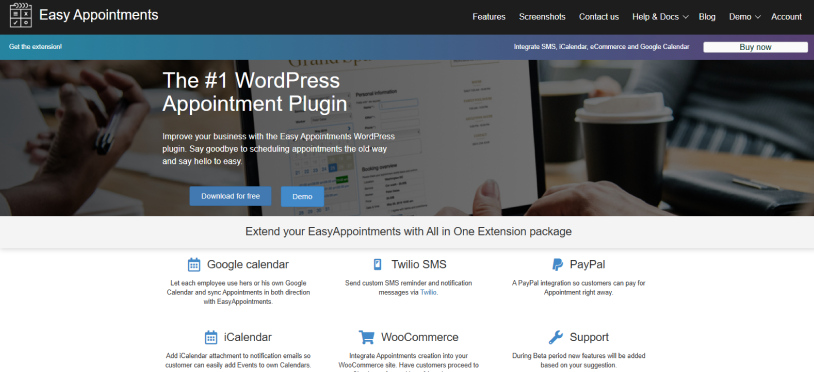Click 'Add iCalendar attachment' description text
The image size is (814, 372).
pyautogui.click(x=238, y=361)
